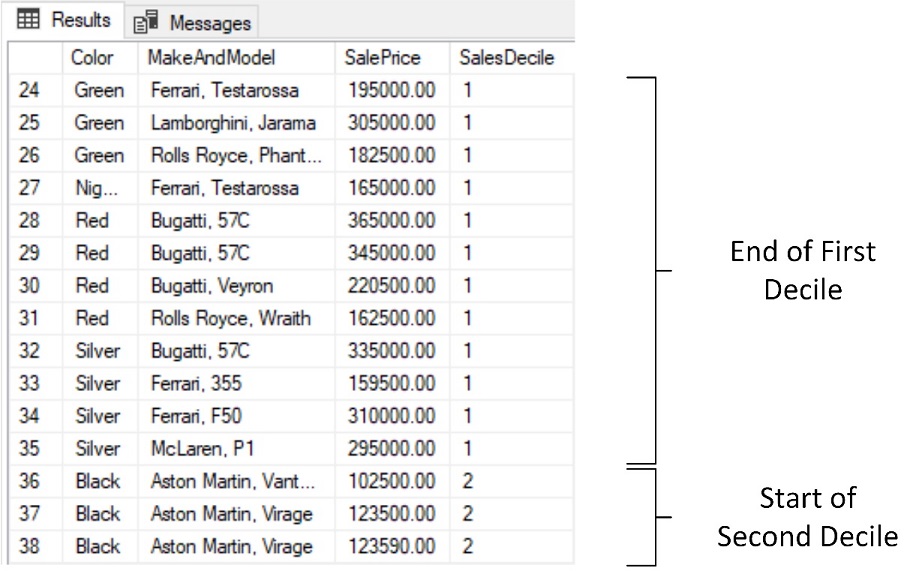Select row 24 via its row header
This screenshot has height=571, width=916.
[x=30, y=91]
